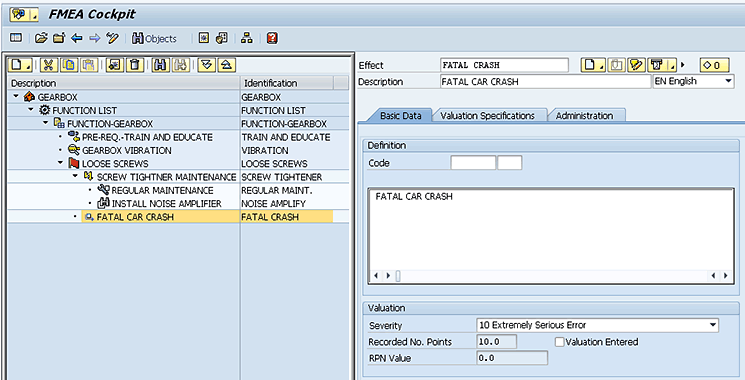Click the greyed icon right of Effect's new document button

(616, 65)
